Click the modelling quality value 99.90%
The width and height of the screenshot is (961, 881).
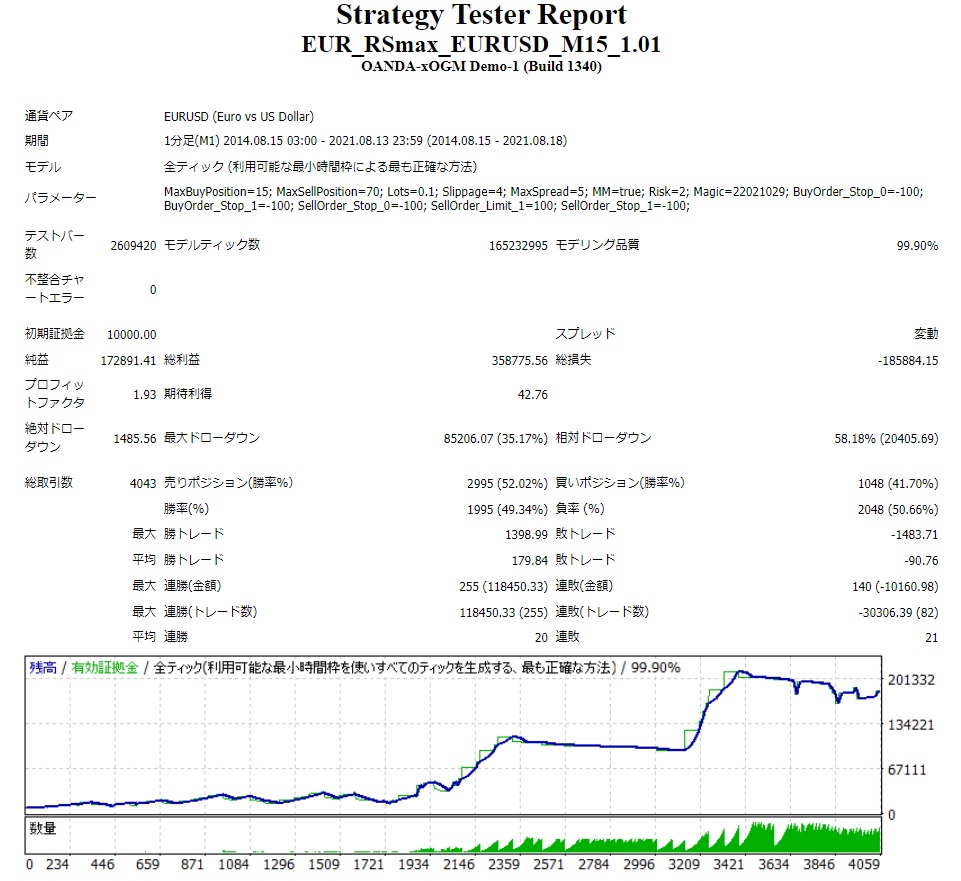point(917,246)
